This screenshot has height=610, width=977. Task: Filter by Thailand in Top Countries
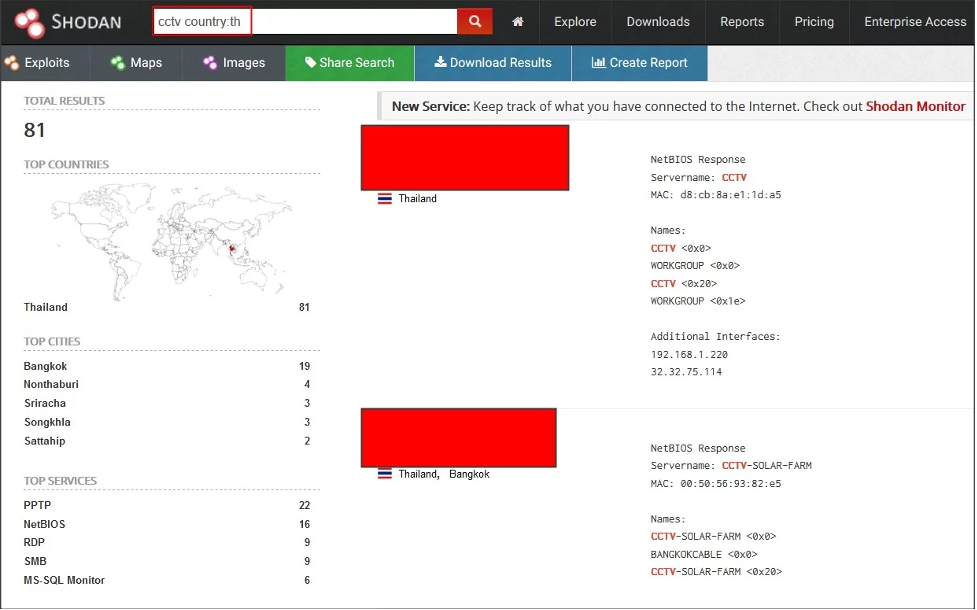(45, 307)
